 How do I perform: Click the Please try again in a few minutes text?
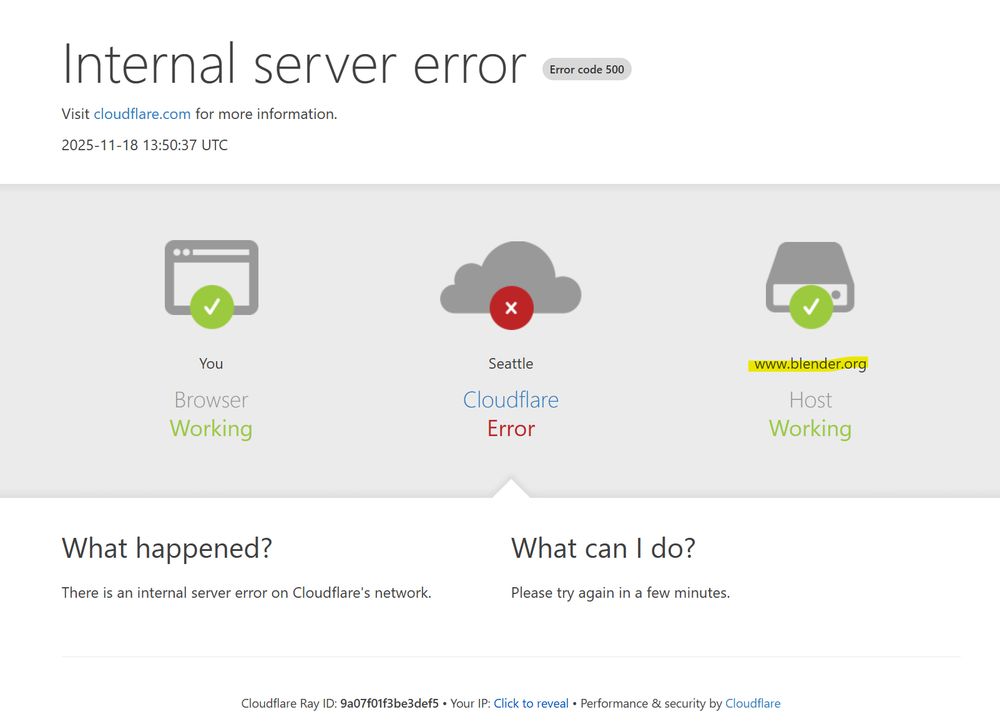pos(621,593)
